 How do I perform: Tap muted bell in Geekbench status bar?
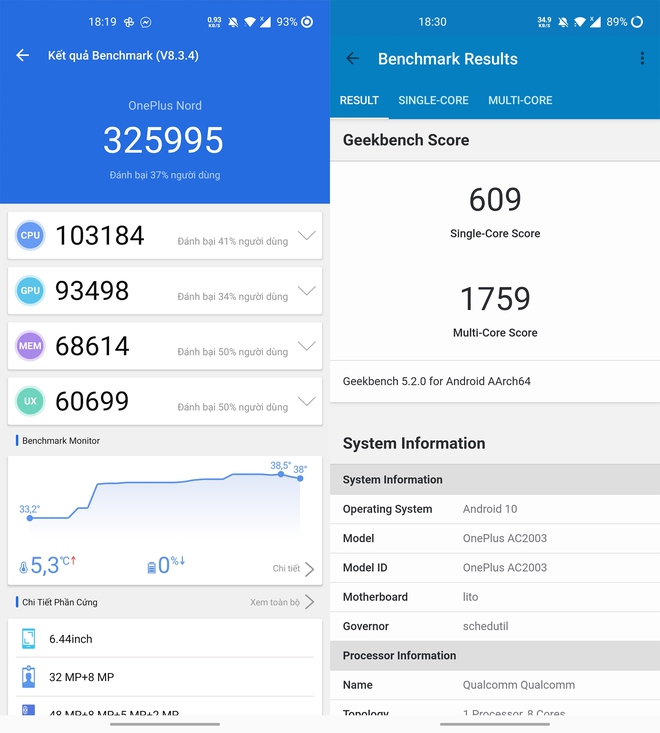click(563, 22)
